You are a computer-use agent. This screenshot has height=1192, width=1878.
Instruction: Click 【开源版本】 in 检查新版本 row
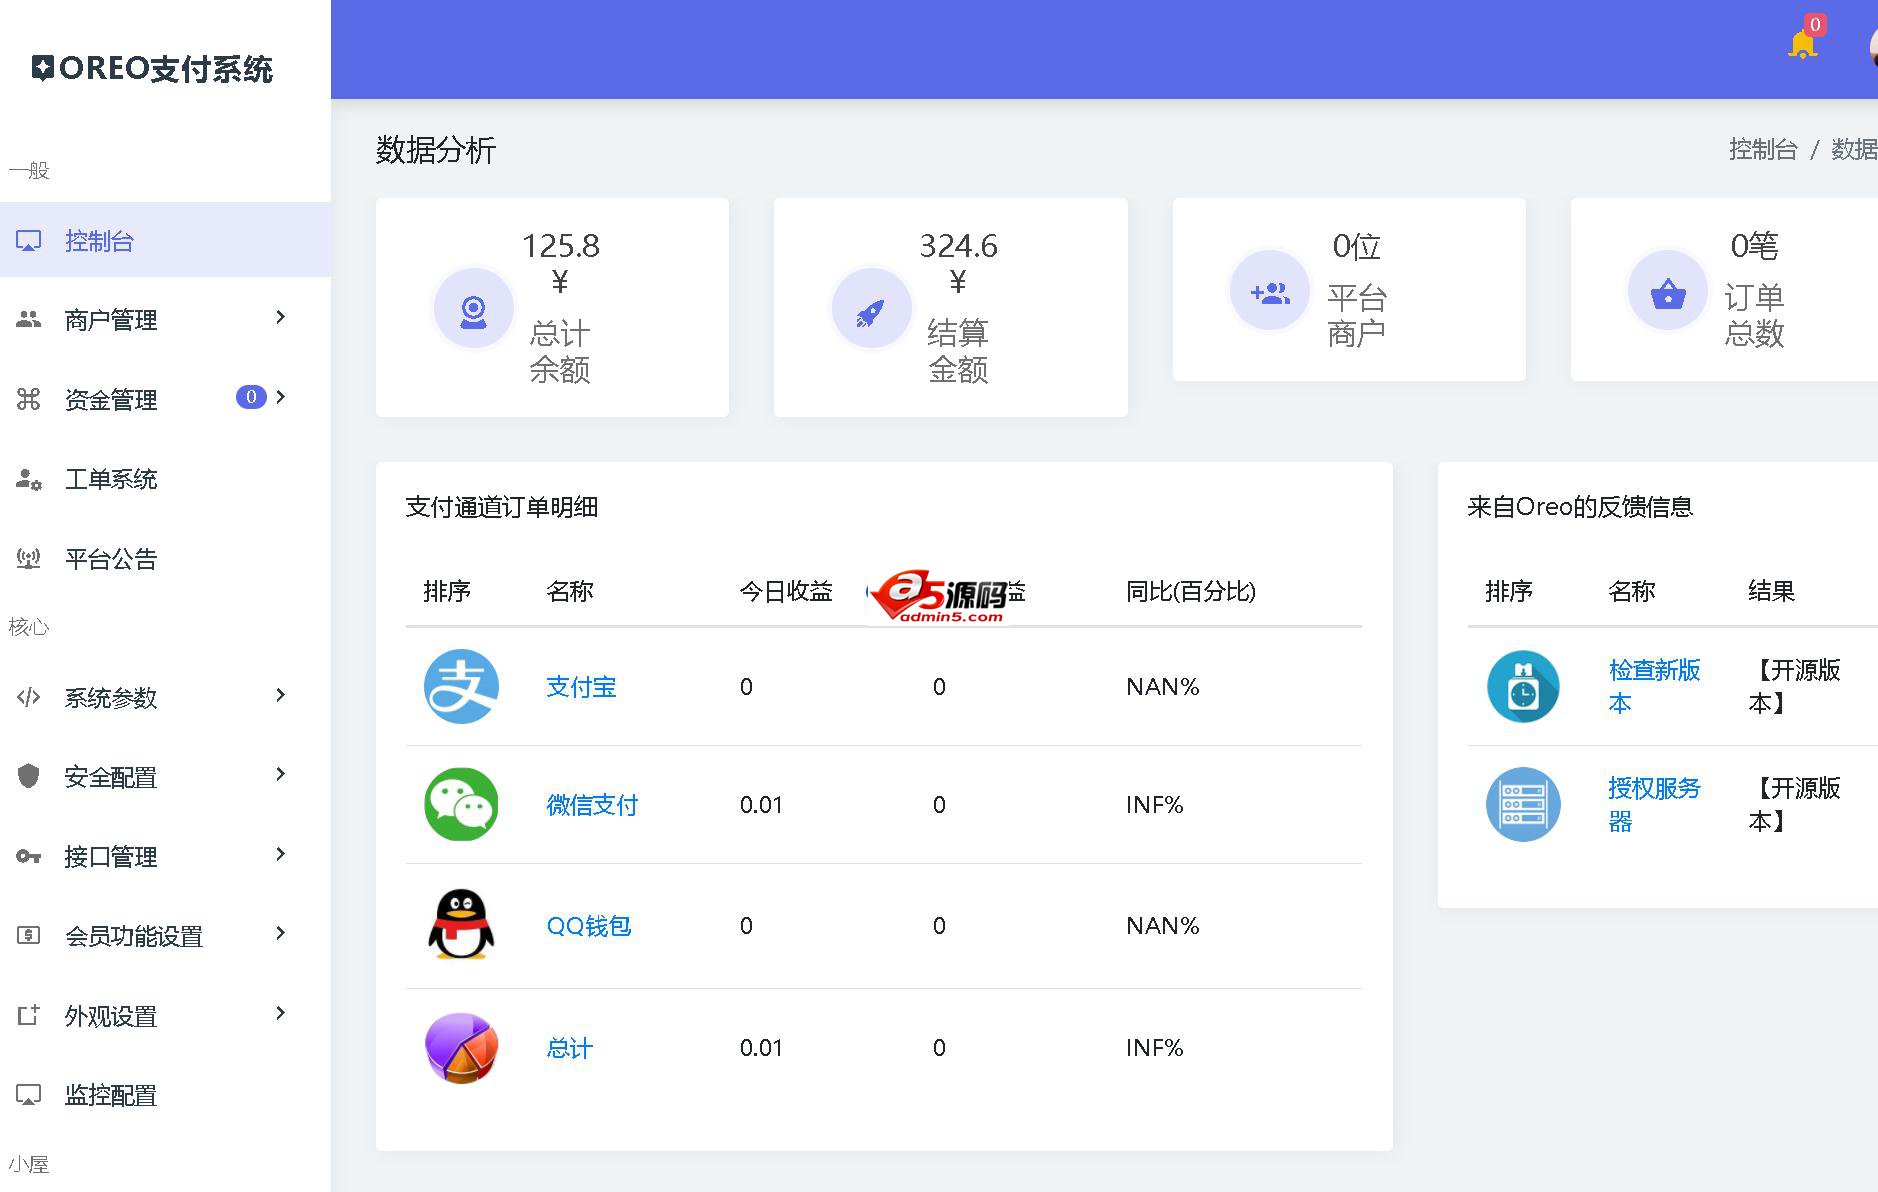coord(1795,686)
